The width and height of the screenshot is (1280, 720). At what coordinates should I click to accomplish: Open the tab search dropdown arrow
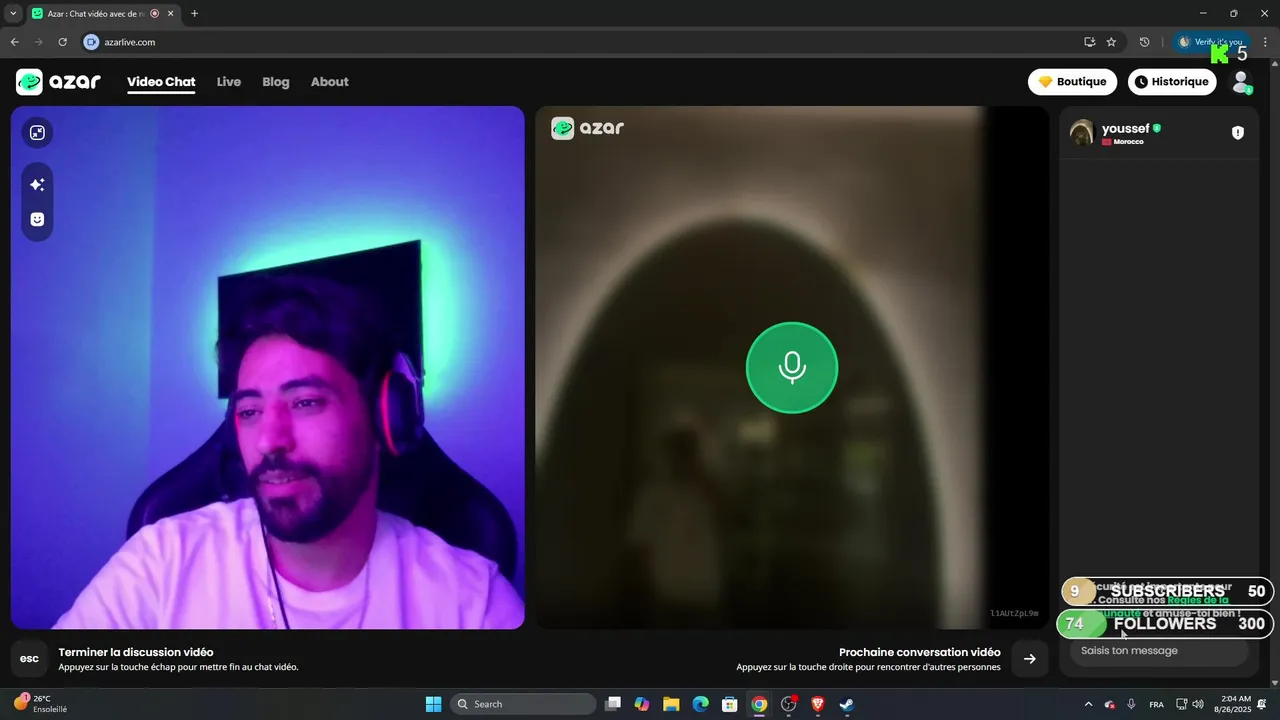[13, 14]
